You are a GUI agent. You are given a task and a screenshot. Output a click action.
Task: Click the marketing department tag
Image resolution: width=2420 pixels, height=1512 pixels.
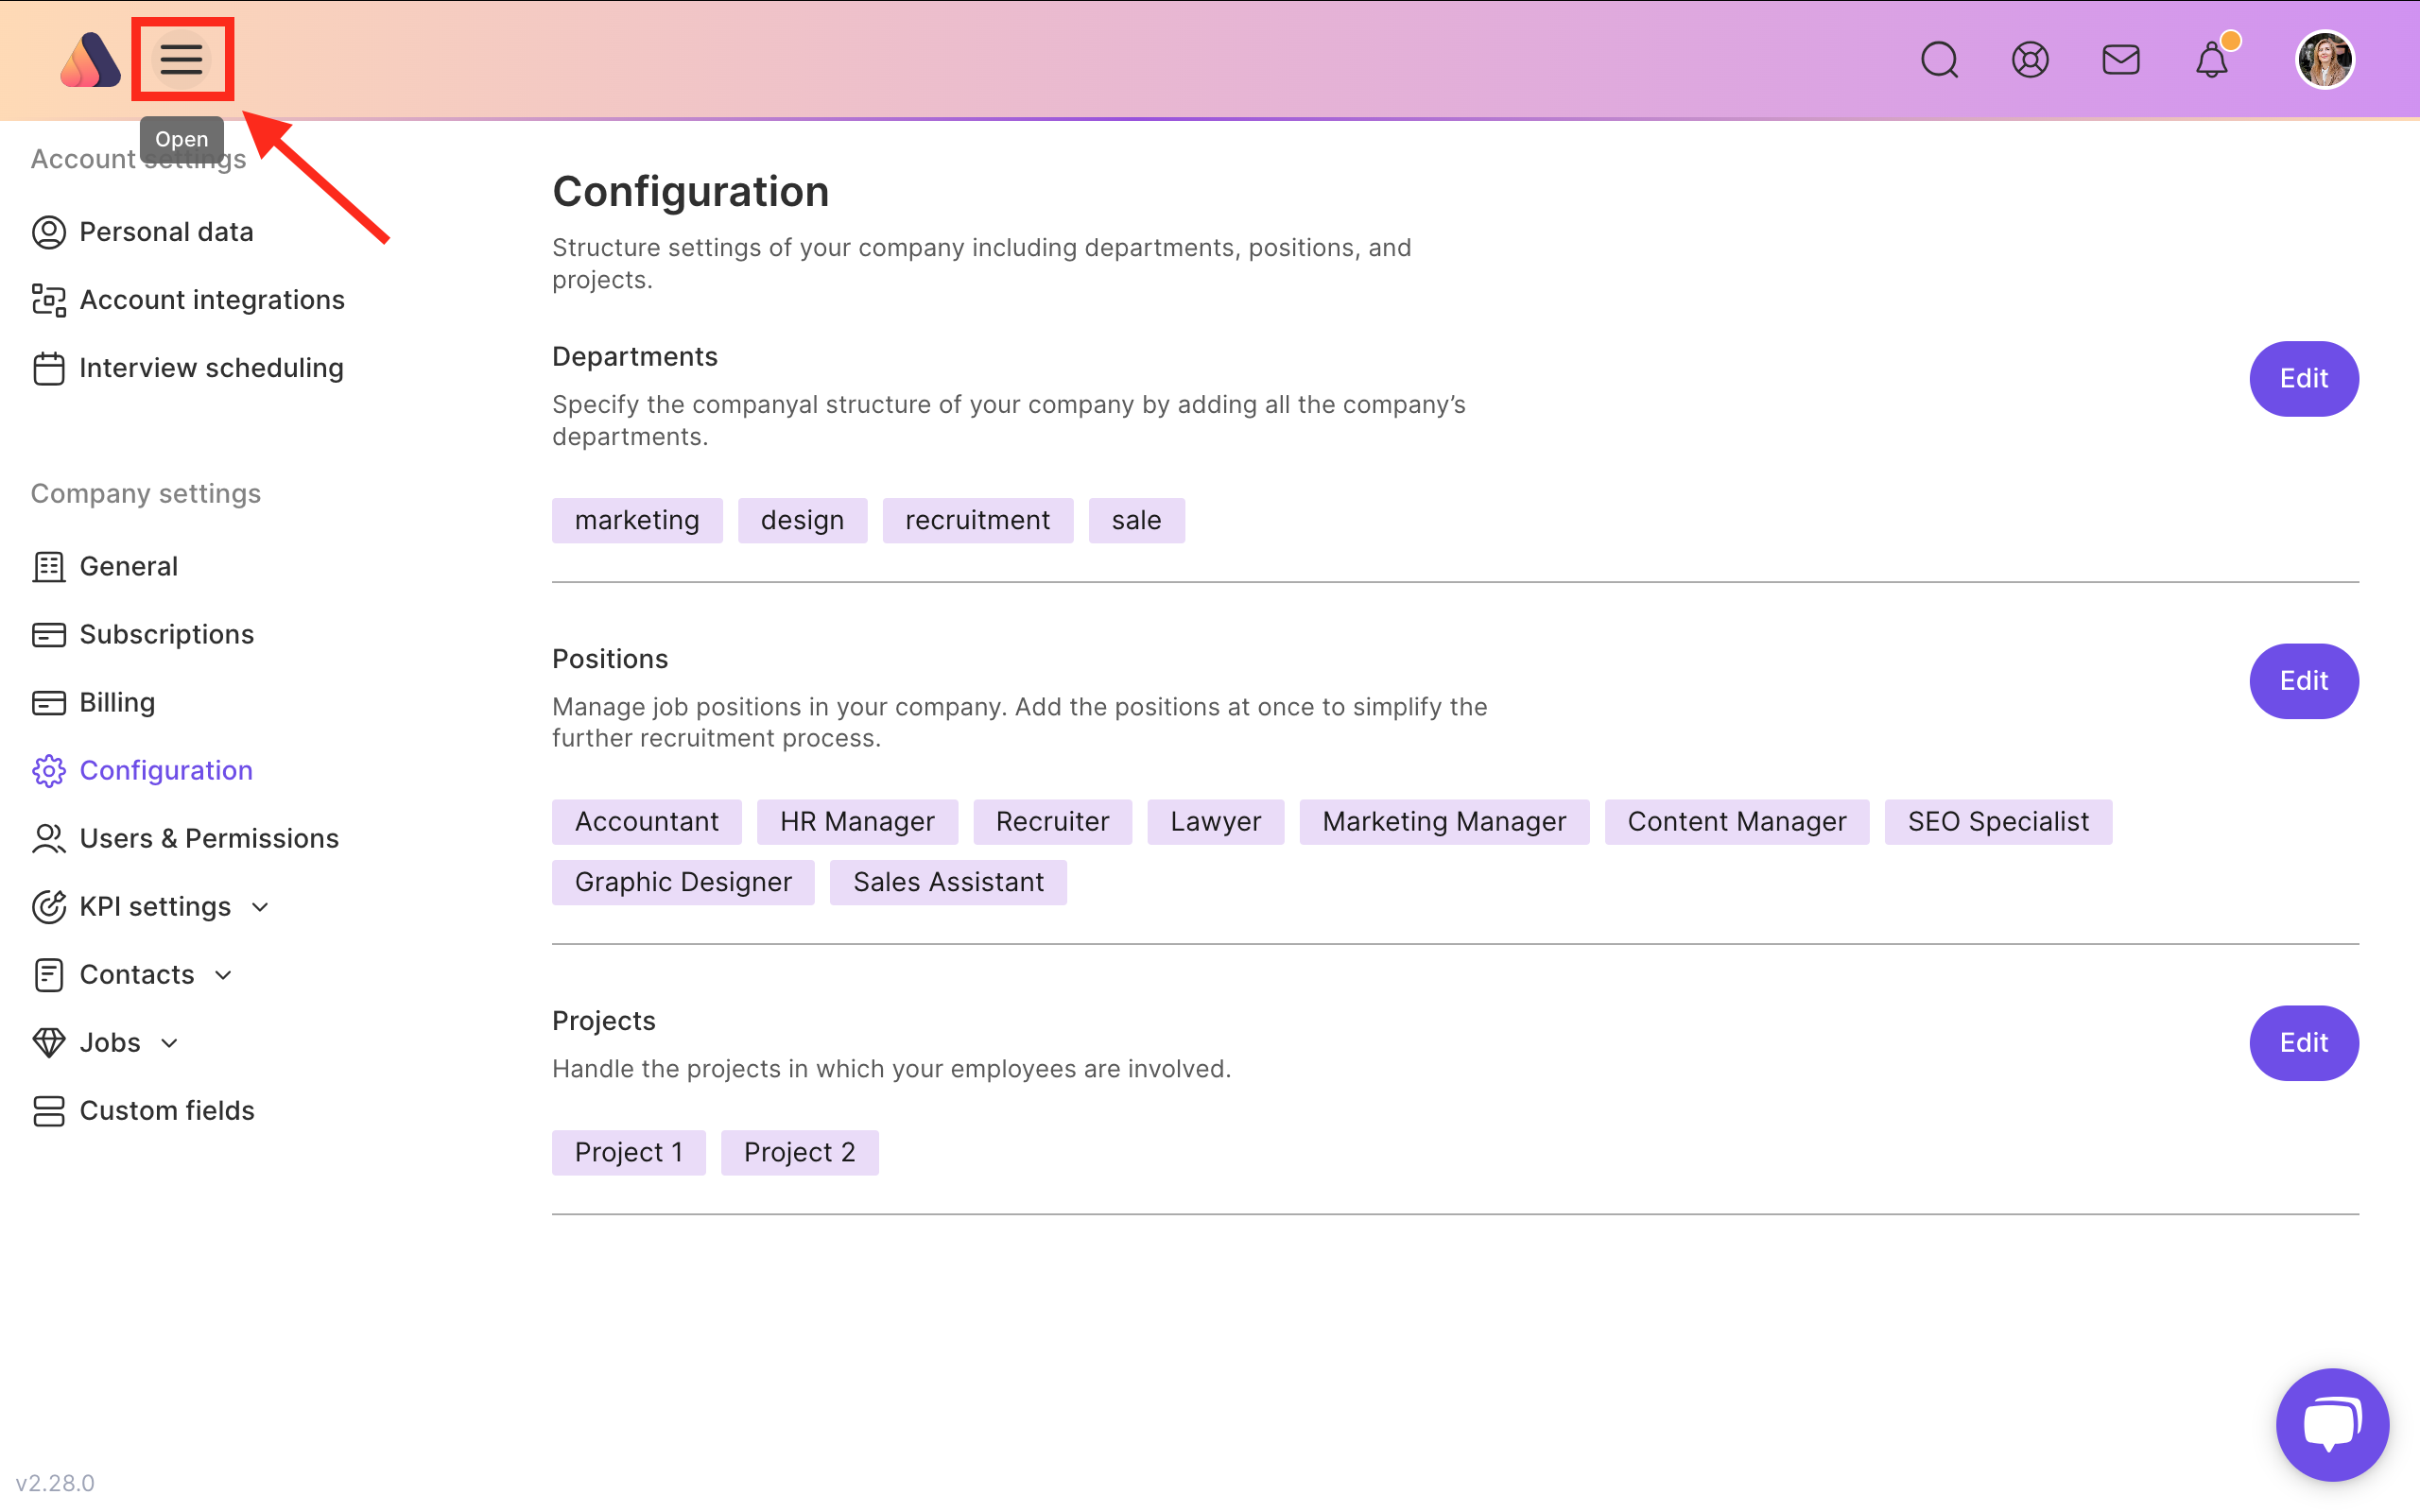click(637, 520)
